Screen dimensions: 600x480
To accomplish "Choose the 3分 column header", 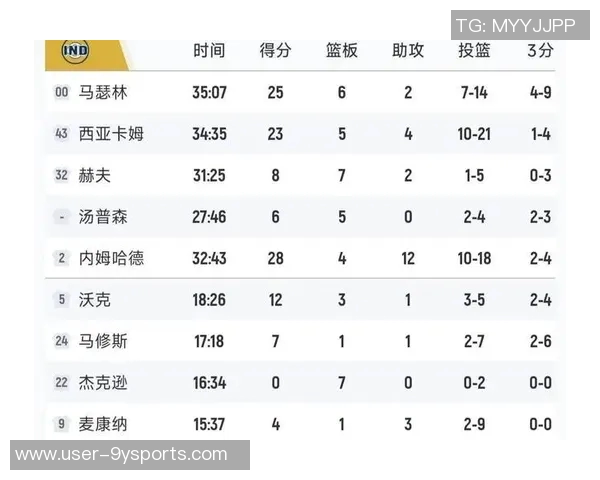I will 540,51.
